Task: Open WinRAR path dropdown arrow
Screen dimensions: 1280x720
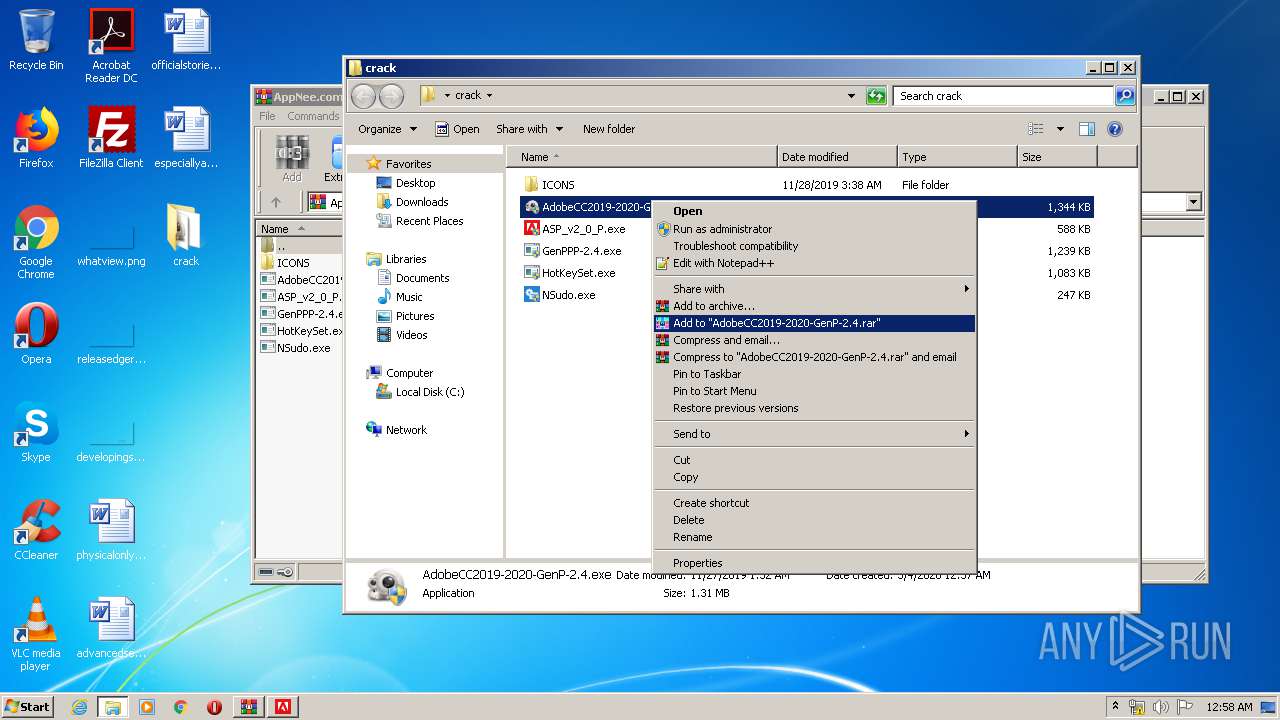Action: (1193, 202)
